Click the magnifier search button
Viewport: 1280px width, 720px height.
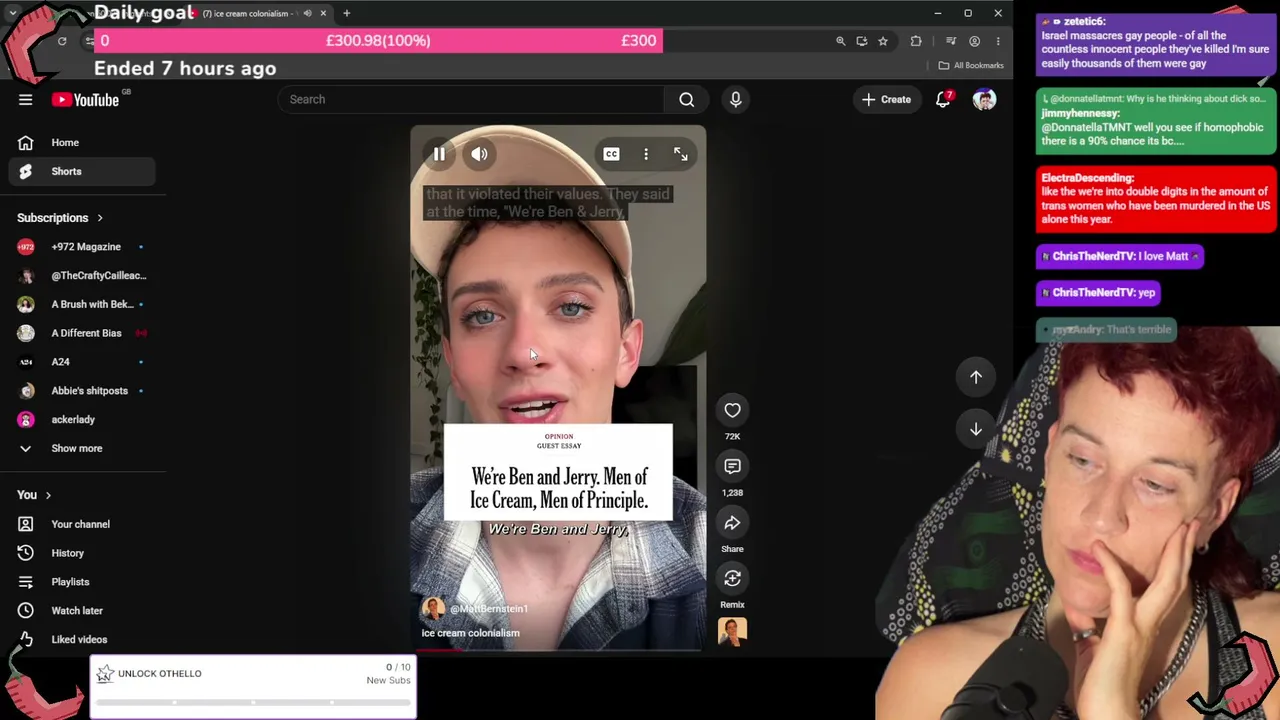coord(686,99)
